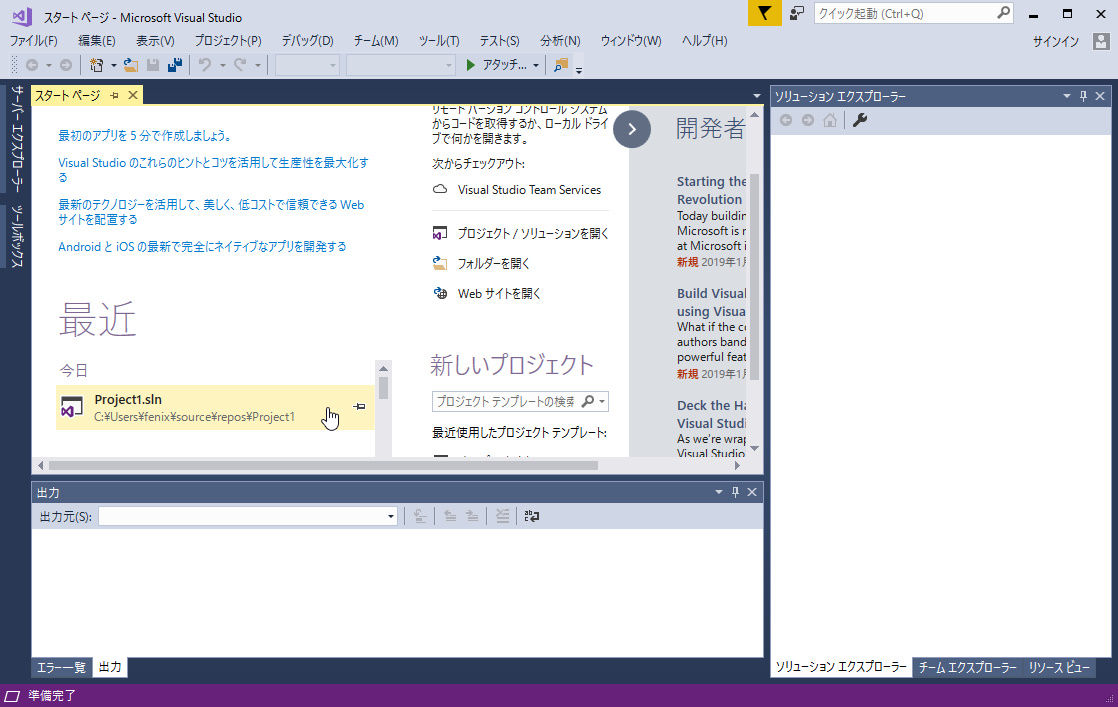
Task: Switch to the チーム エクスプローラー tab
Action: click(967, 668)
